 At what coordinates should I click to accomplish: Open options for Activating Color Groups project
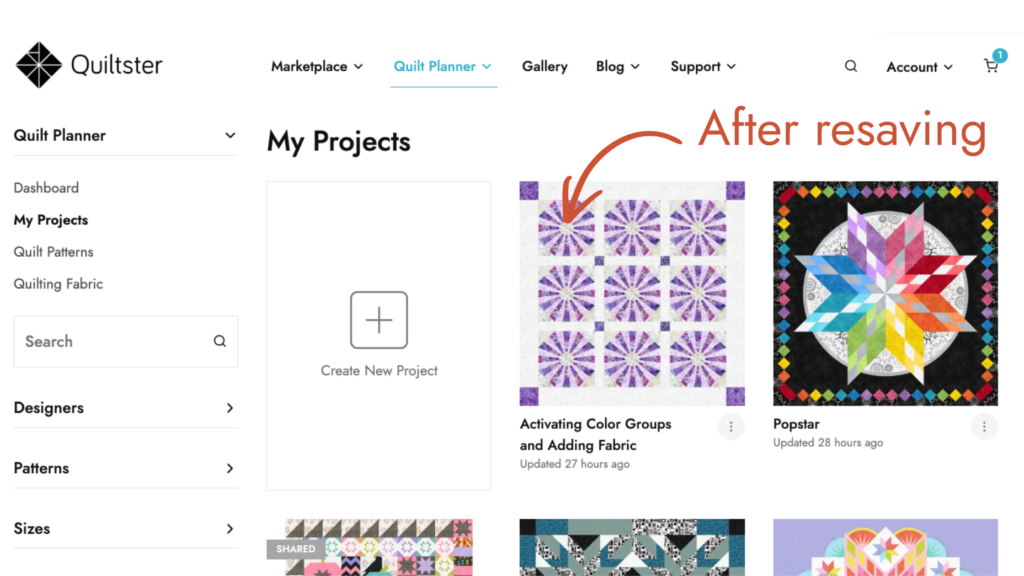731,427
